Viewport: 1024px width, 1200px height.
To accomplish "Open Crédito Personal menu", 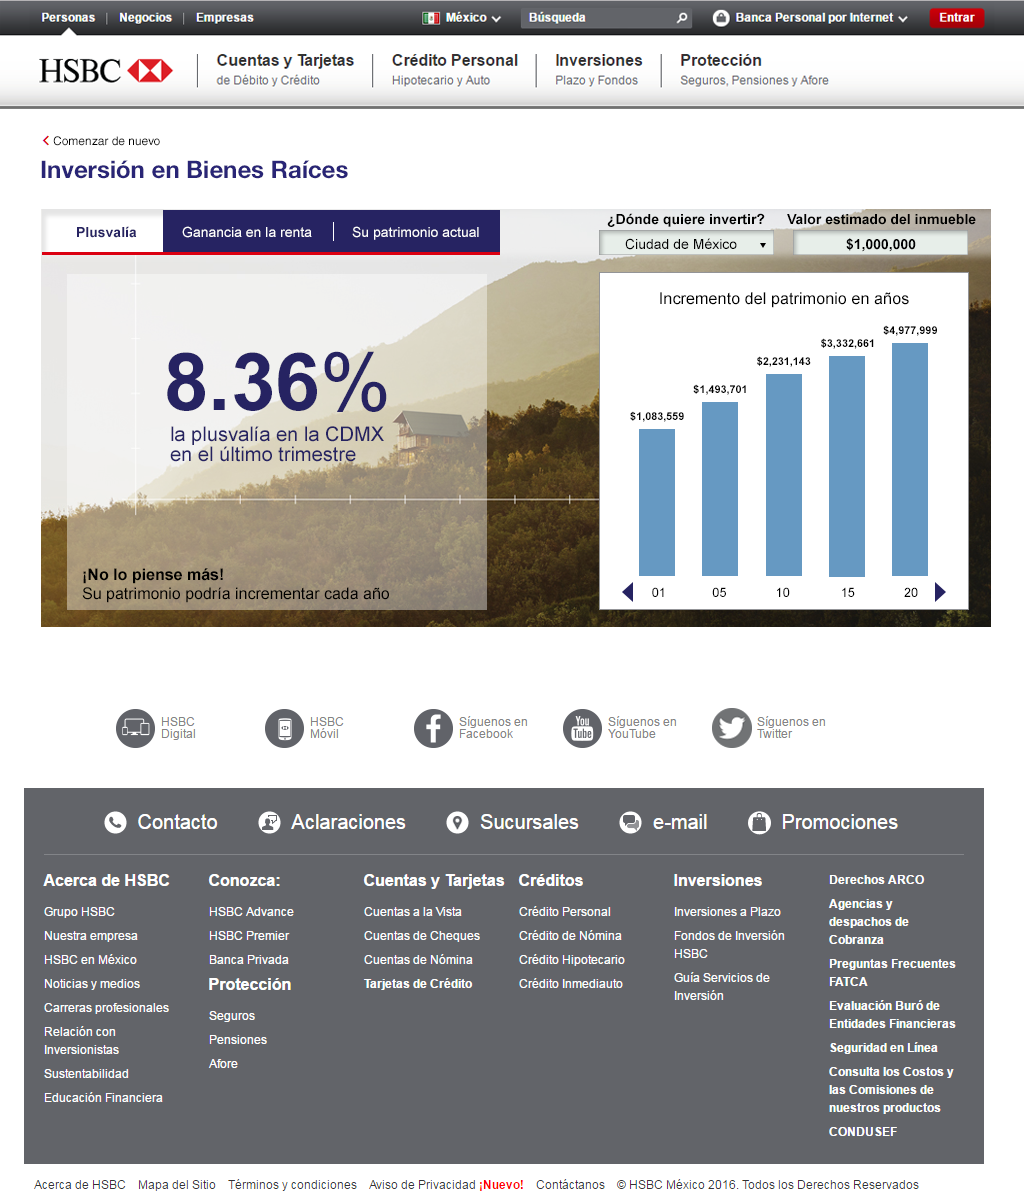I will pyautogui.click(x=455, y=69).
